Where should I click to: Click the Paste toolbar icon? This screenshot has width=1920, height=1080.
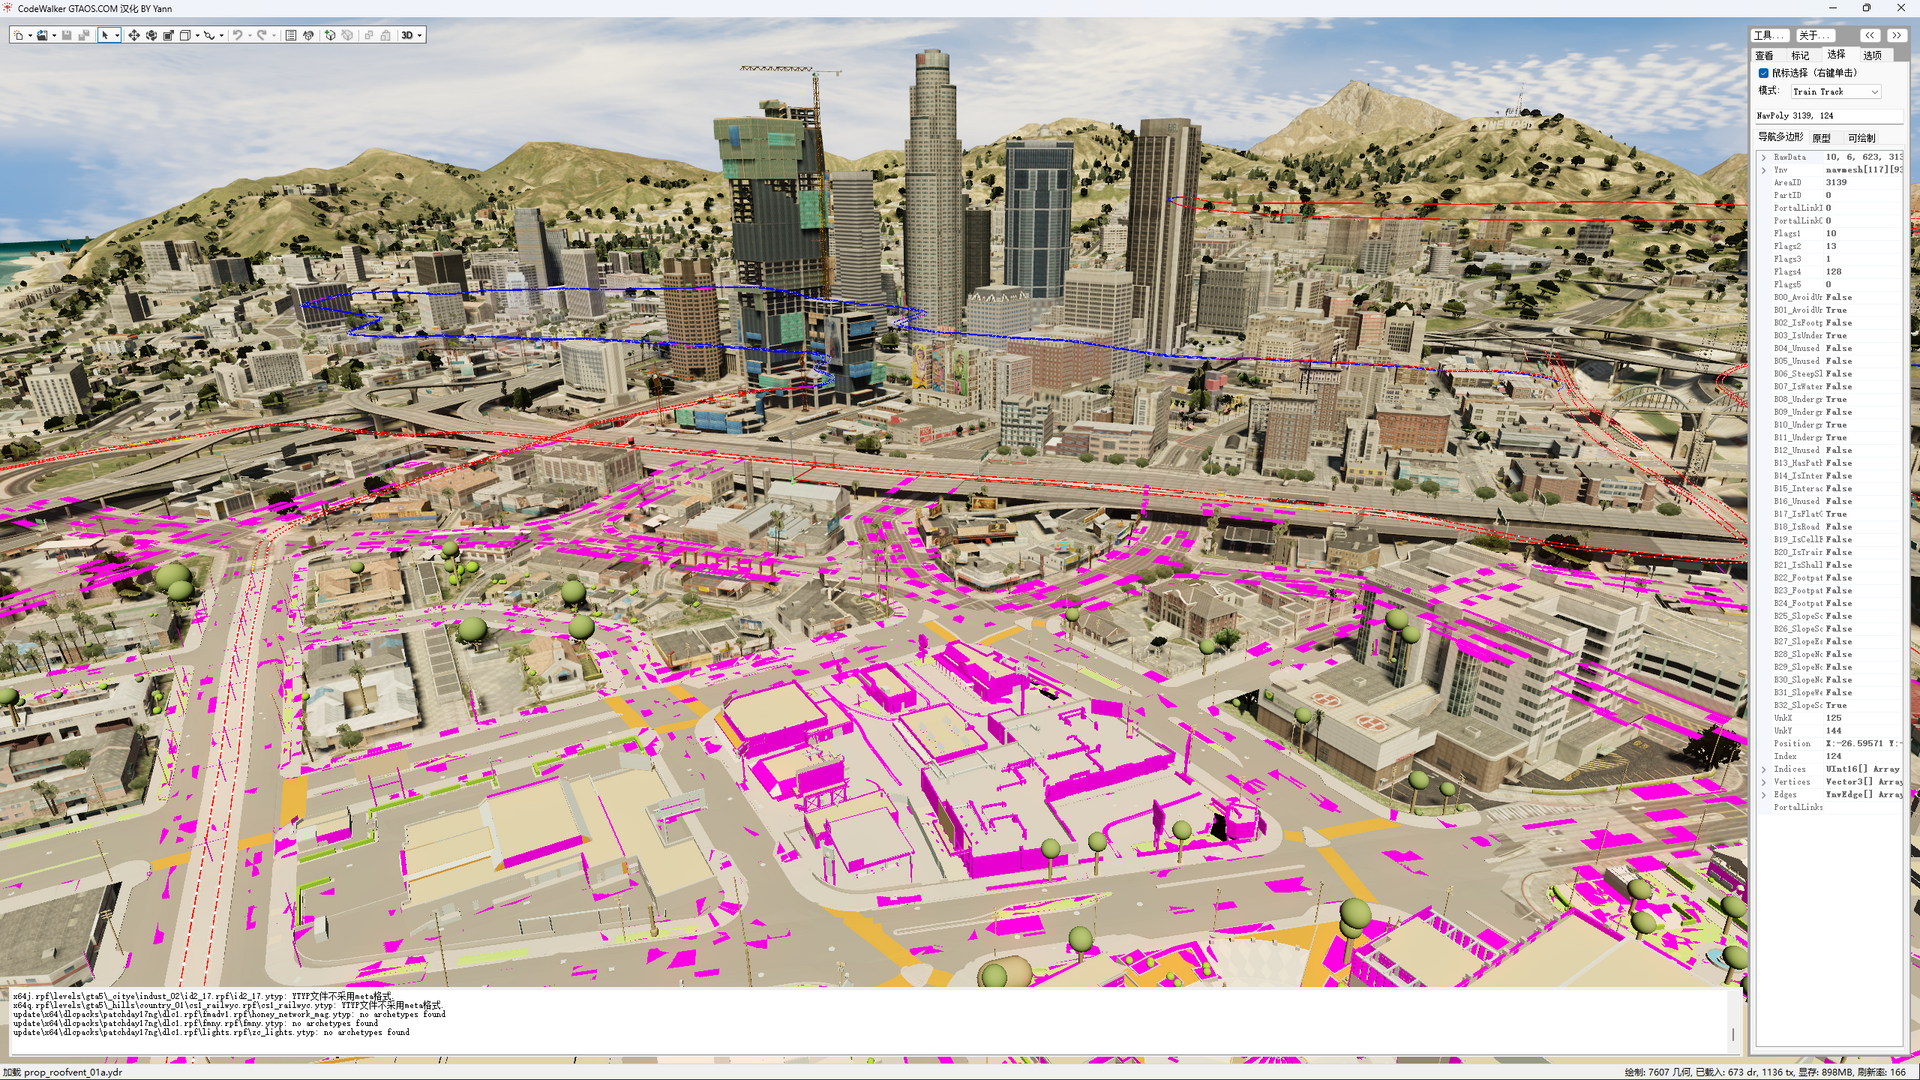tap(386, 35)
